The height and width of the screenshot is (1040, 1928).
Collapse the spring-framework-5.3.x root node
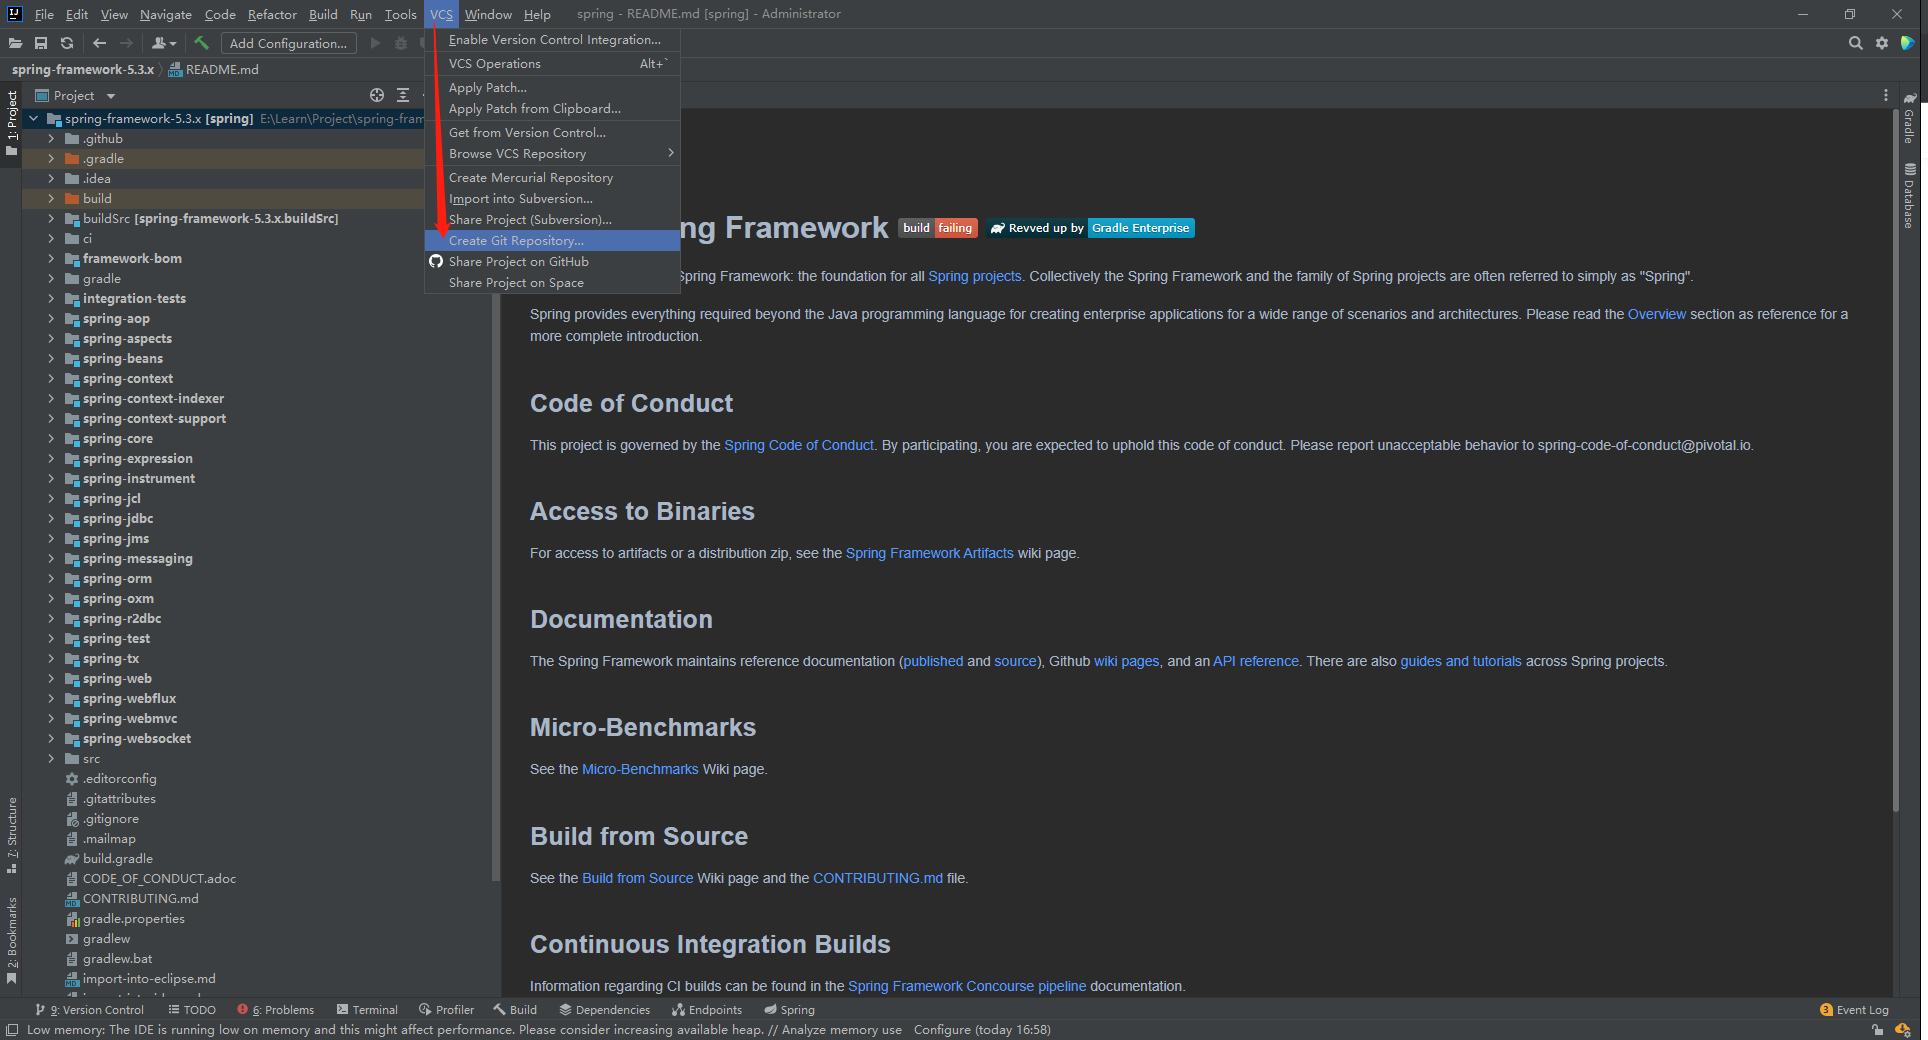33,118
